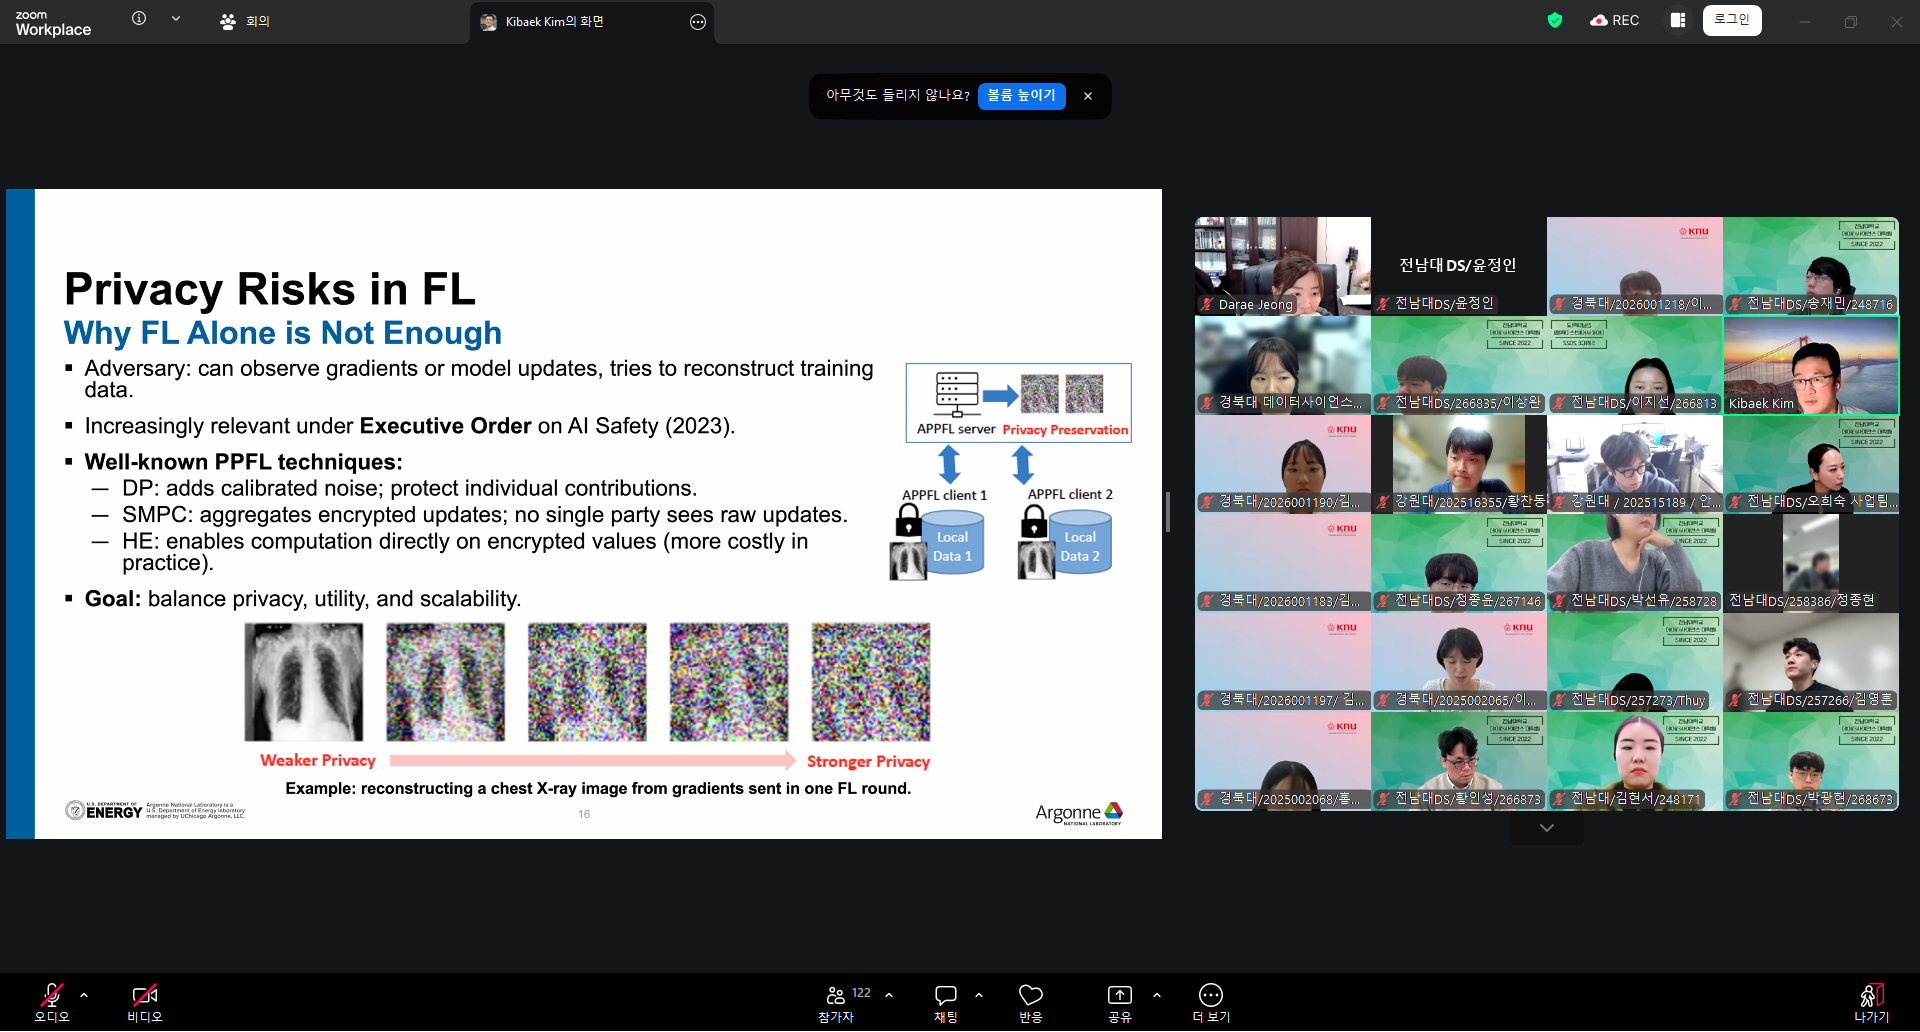
Task: Turn on the video camera
Action: pos(144,1002)
